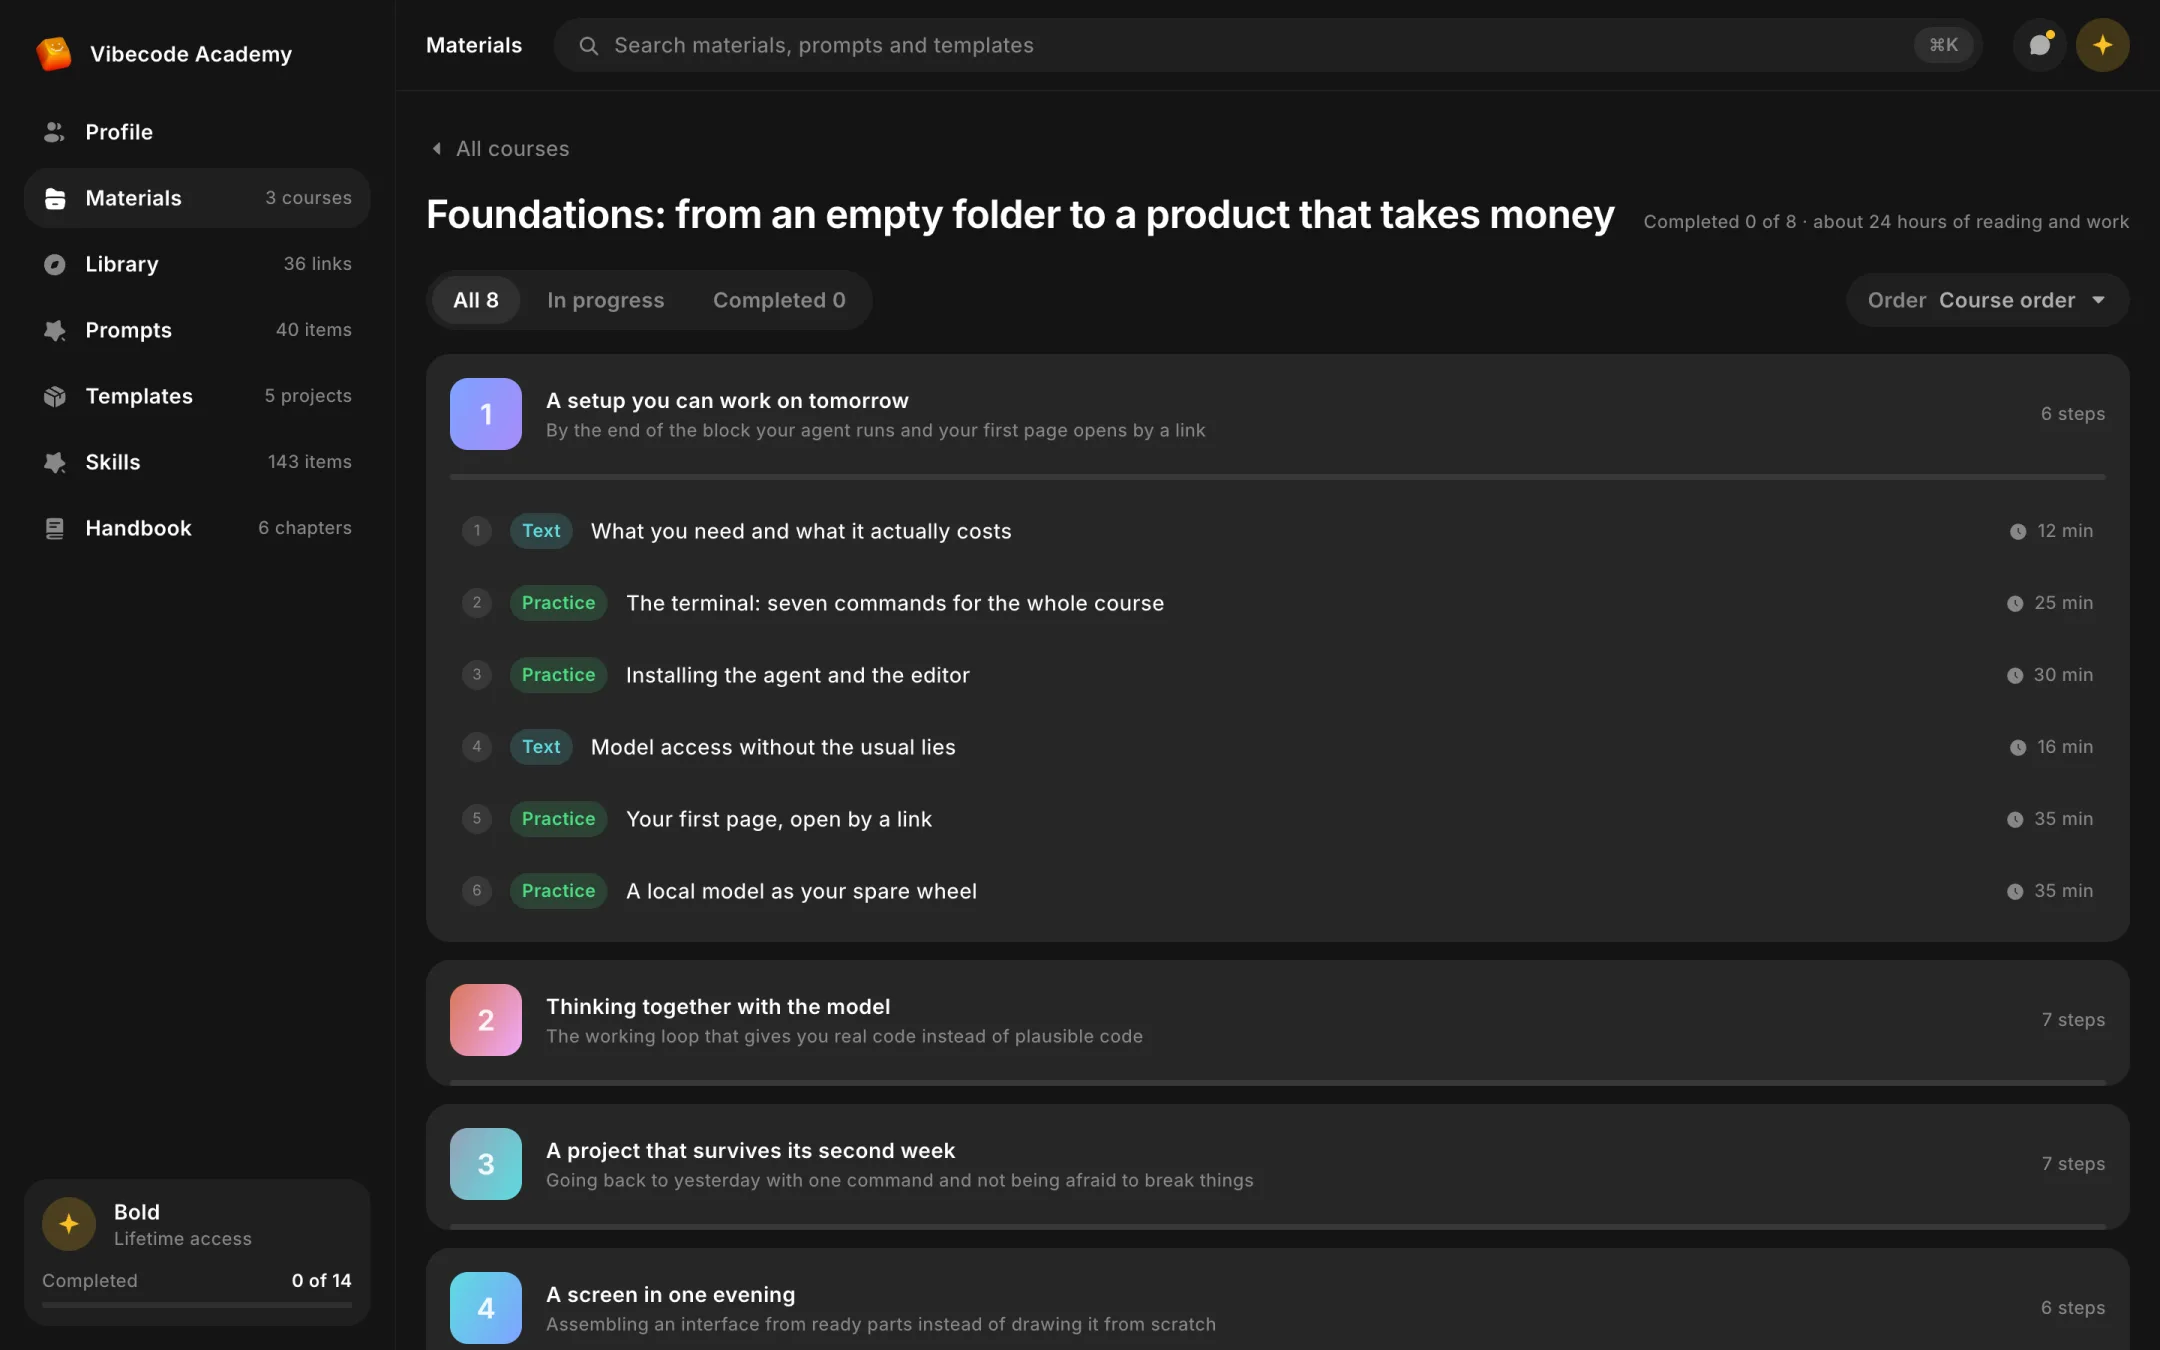Open the Order Course order dropdown

click(1987, 300)
